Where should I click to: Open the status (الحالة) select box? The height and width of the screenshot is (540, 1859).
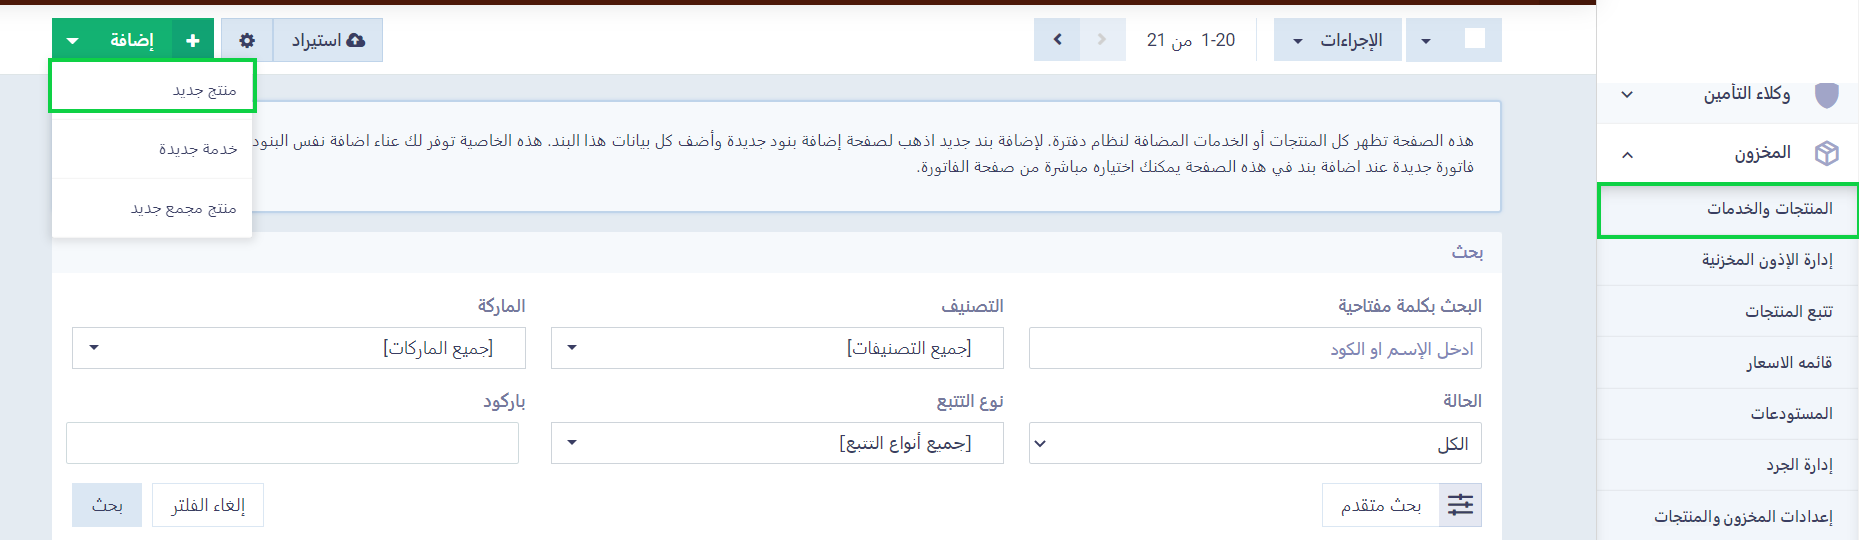(1254, 443)
